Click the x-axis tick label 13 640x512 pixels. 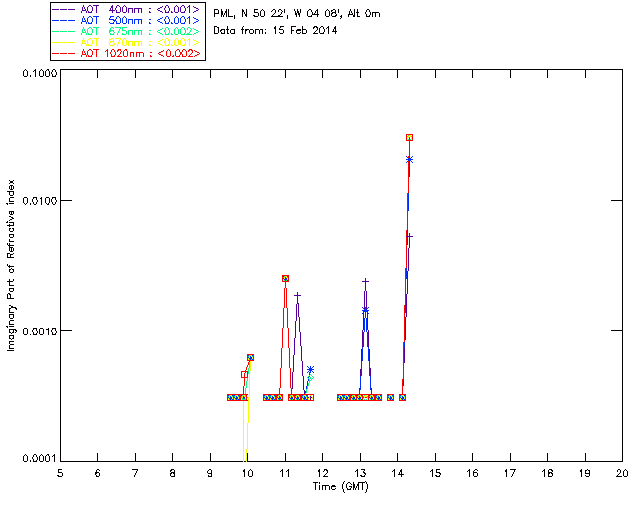(360, 473)
